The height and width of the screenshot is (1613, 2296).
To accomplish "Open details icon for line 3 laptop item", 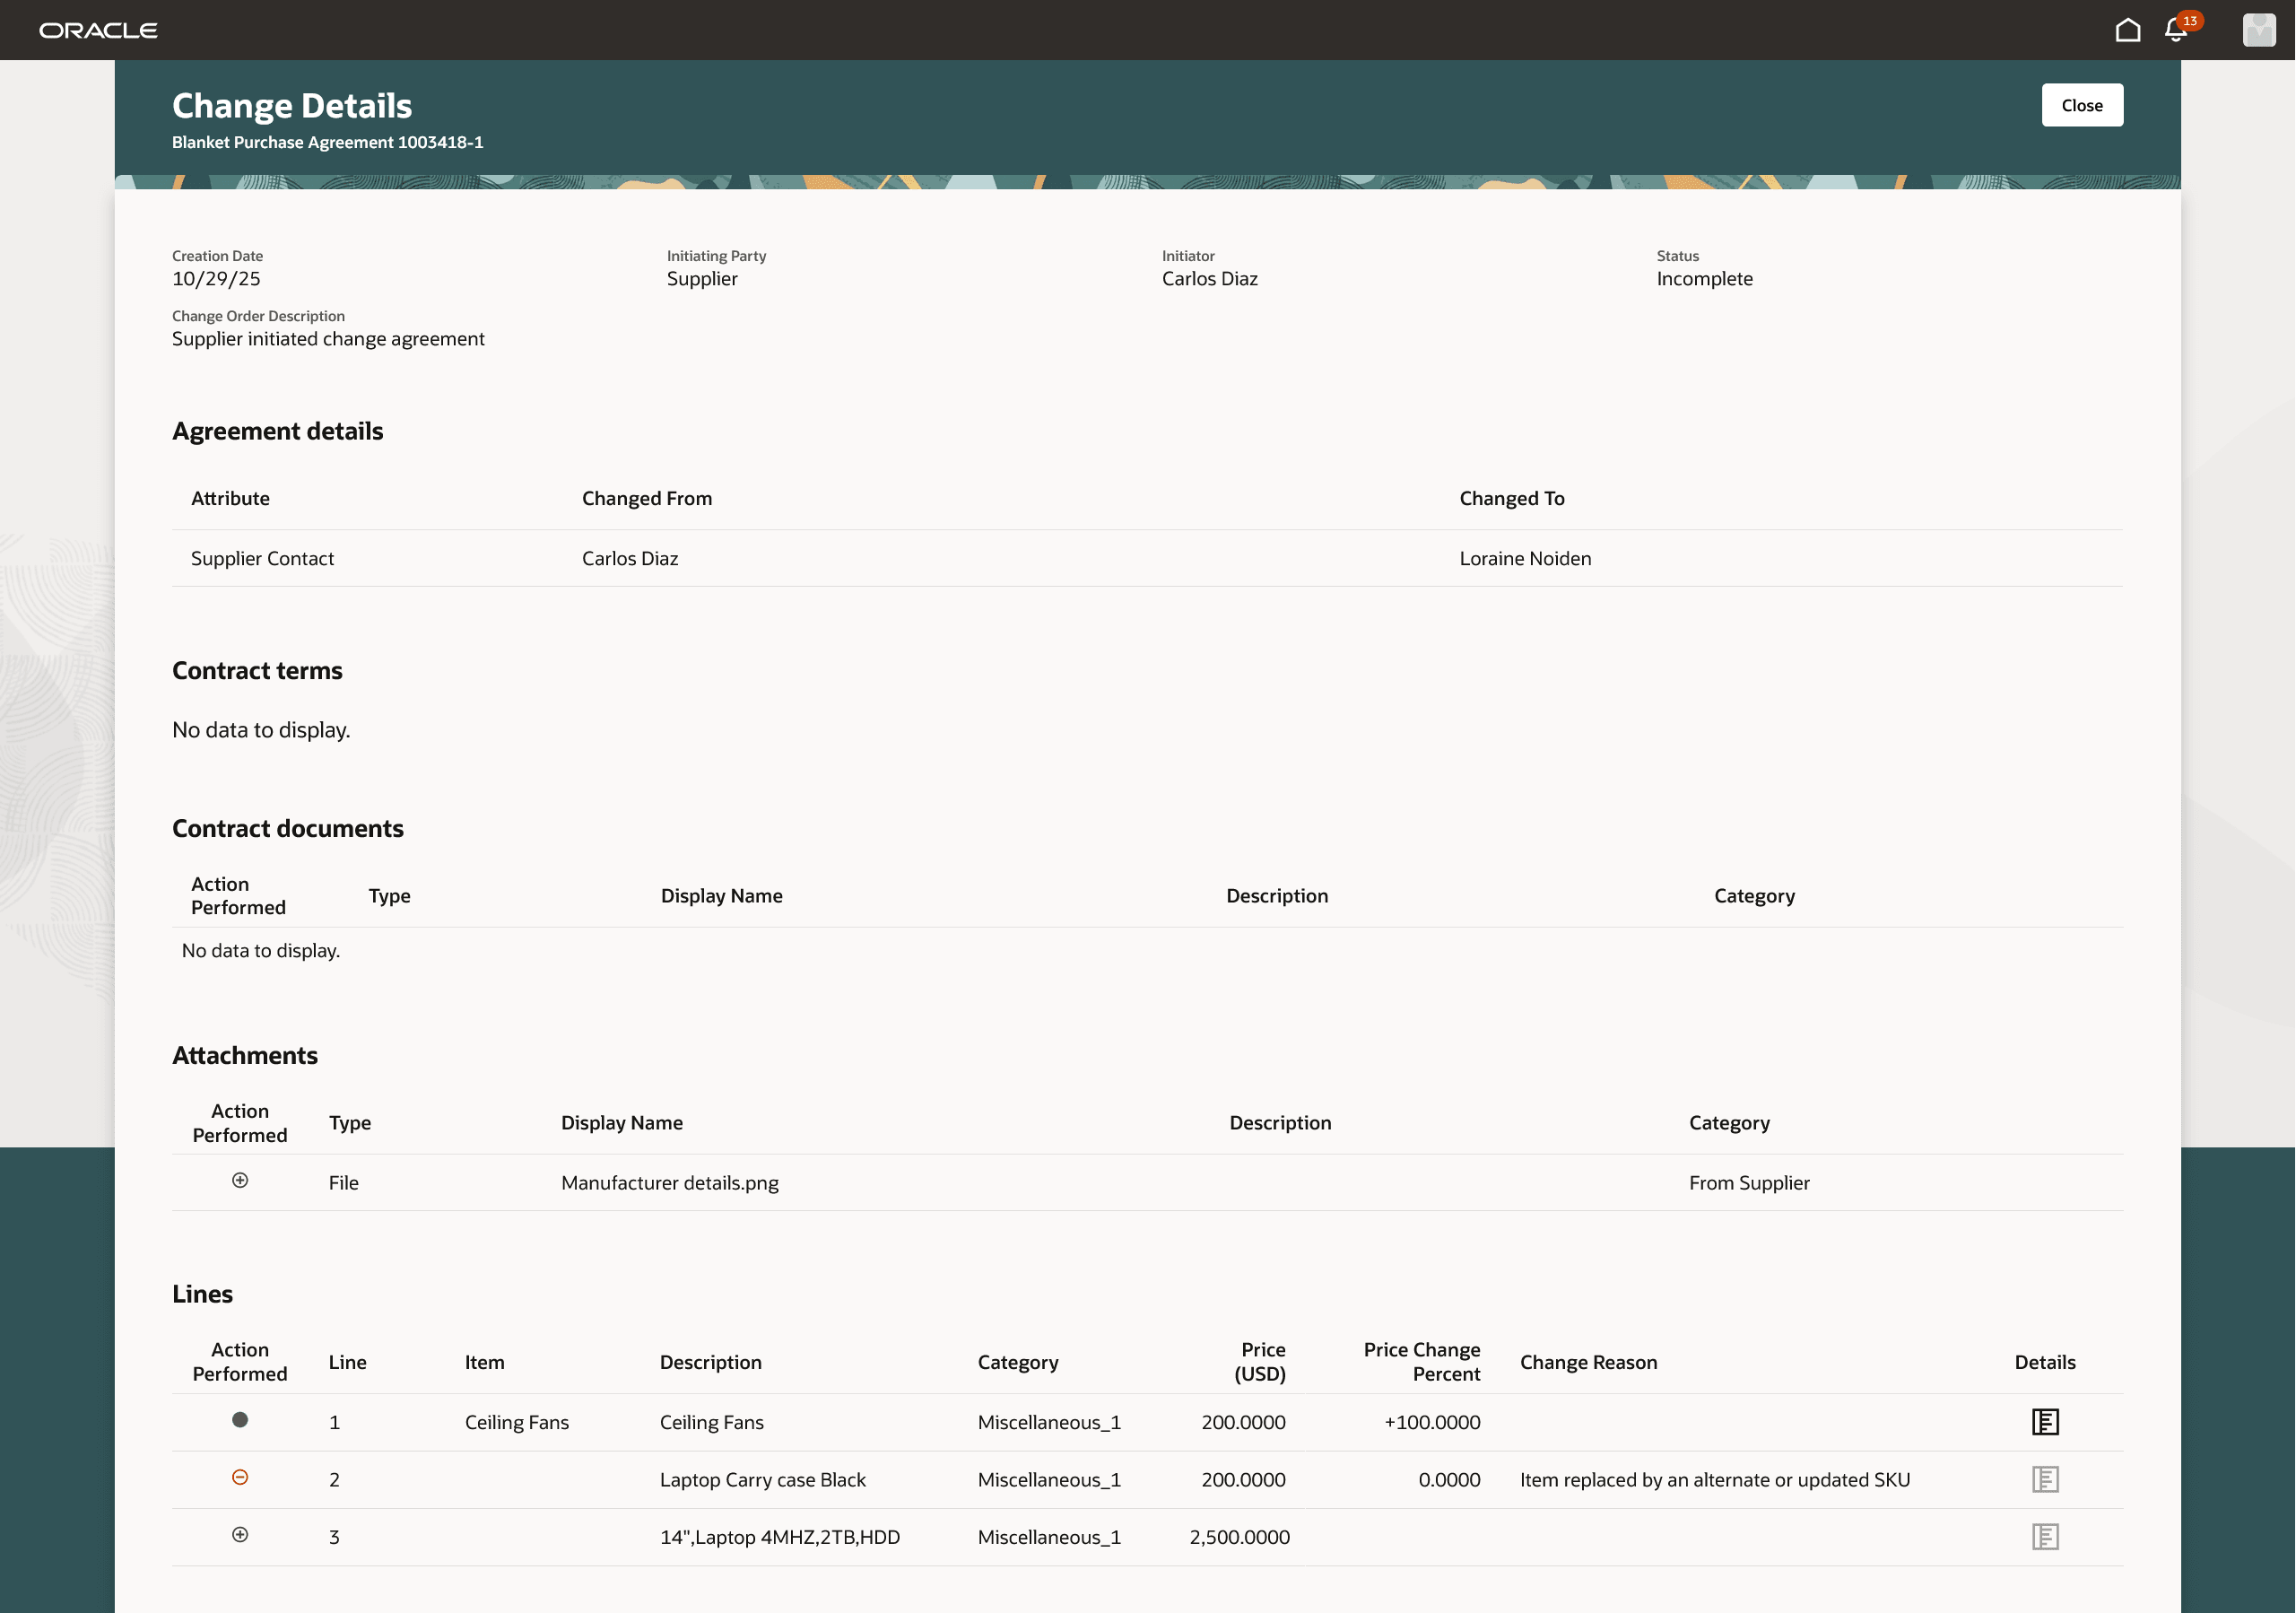I will coord(2046,1537).
